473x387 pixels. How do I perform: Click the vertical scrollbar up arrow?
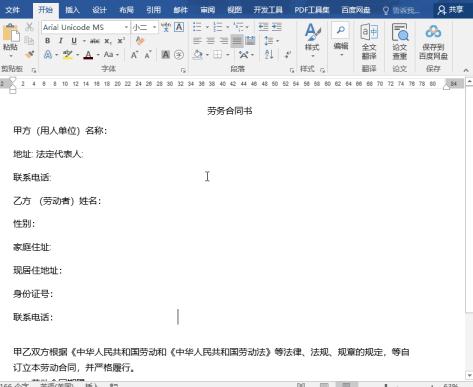(469, 82)
